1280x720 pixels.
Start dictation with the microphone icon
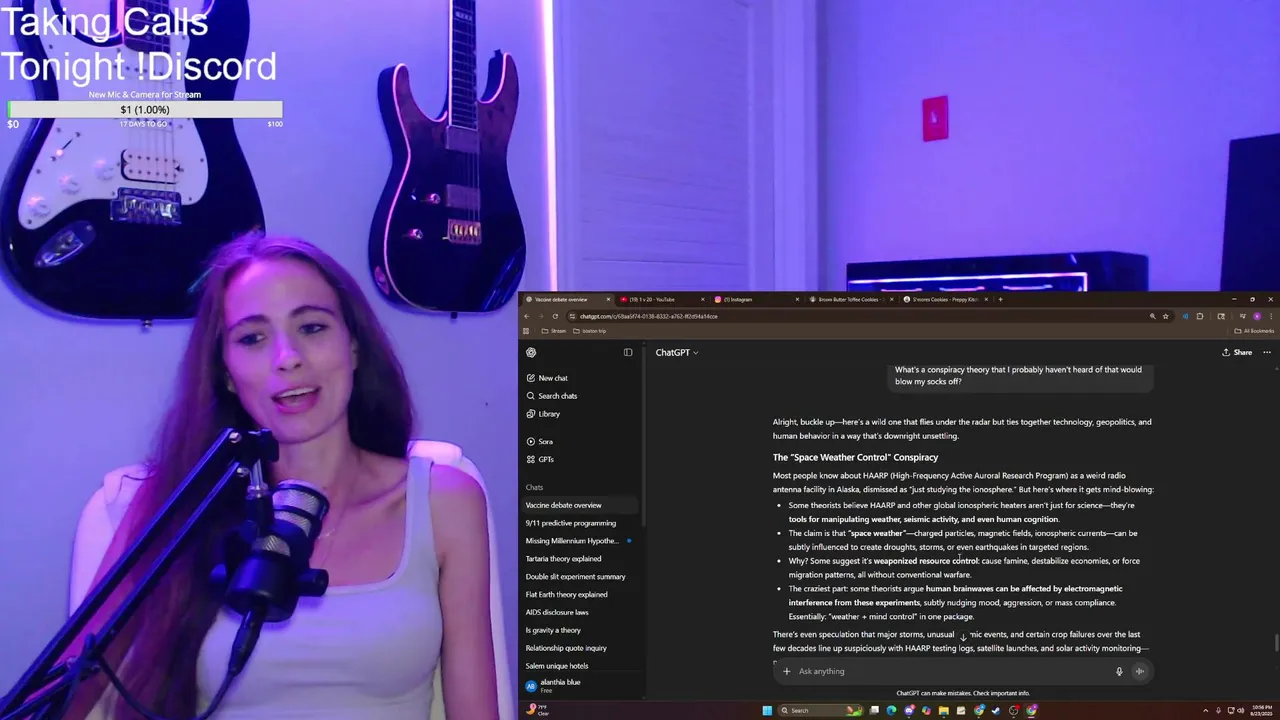coord(1119,671)
